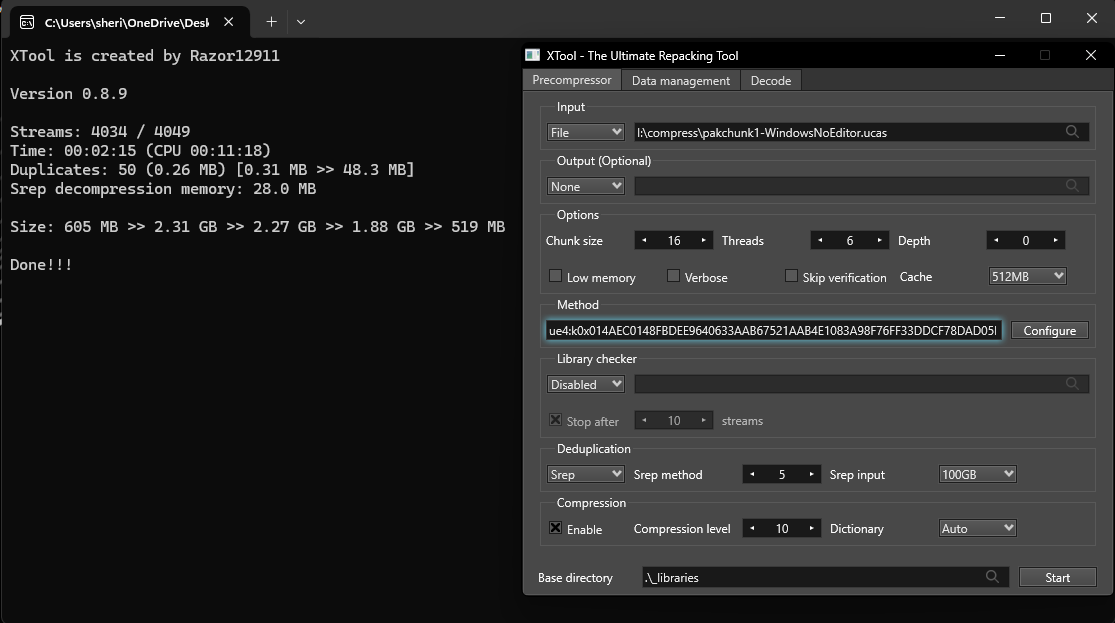Image resolution: width=1115 pixels, height=623 pixels.
Task: Click the search icon in Library checker field
Action: coord(1072,384)
